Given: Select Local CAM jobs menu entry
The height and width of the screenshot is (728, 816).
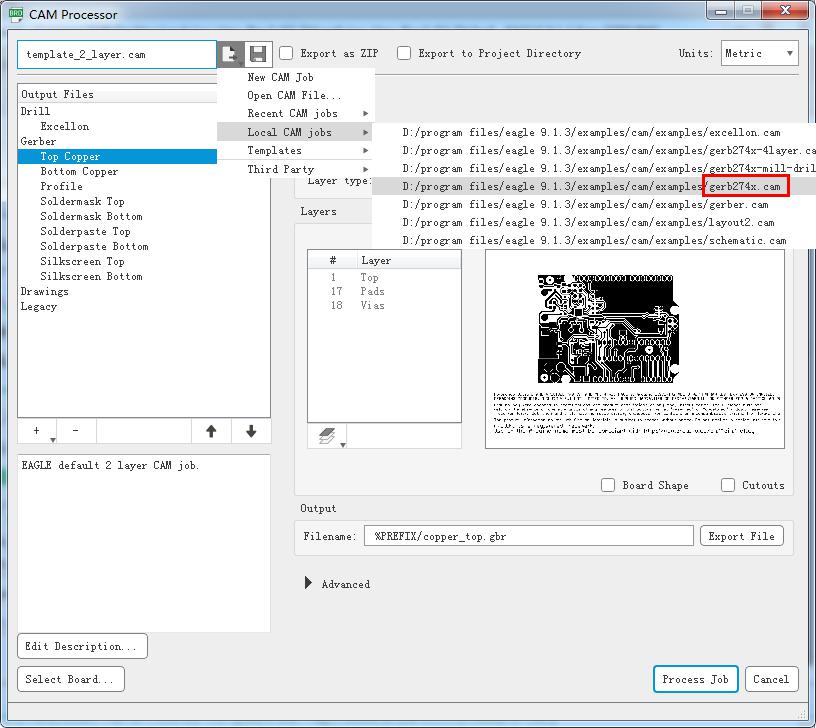Looking at the screenshot, I should pos(296,132).
